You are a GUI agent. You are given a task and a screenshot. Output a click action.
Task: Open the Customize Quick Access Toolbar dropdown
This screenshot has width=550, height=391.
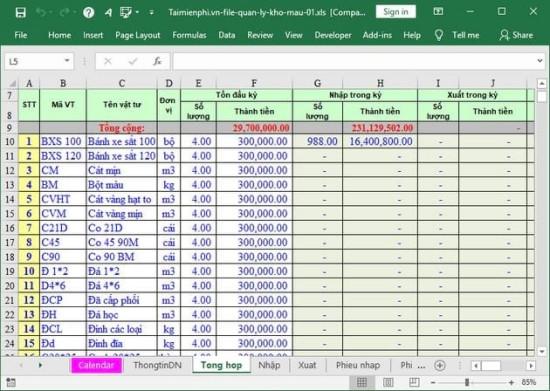[152, 13]
